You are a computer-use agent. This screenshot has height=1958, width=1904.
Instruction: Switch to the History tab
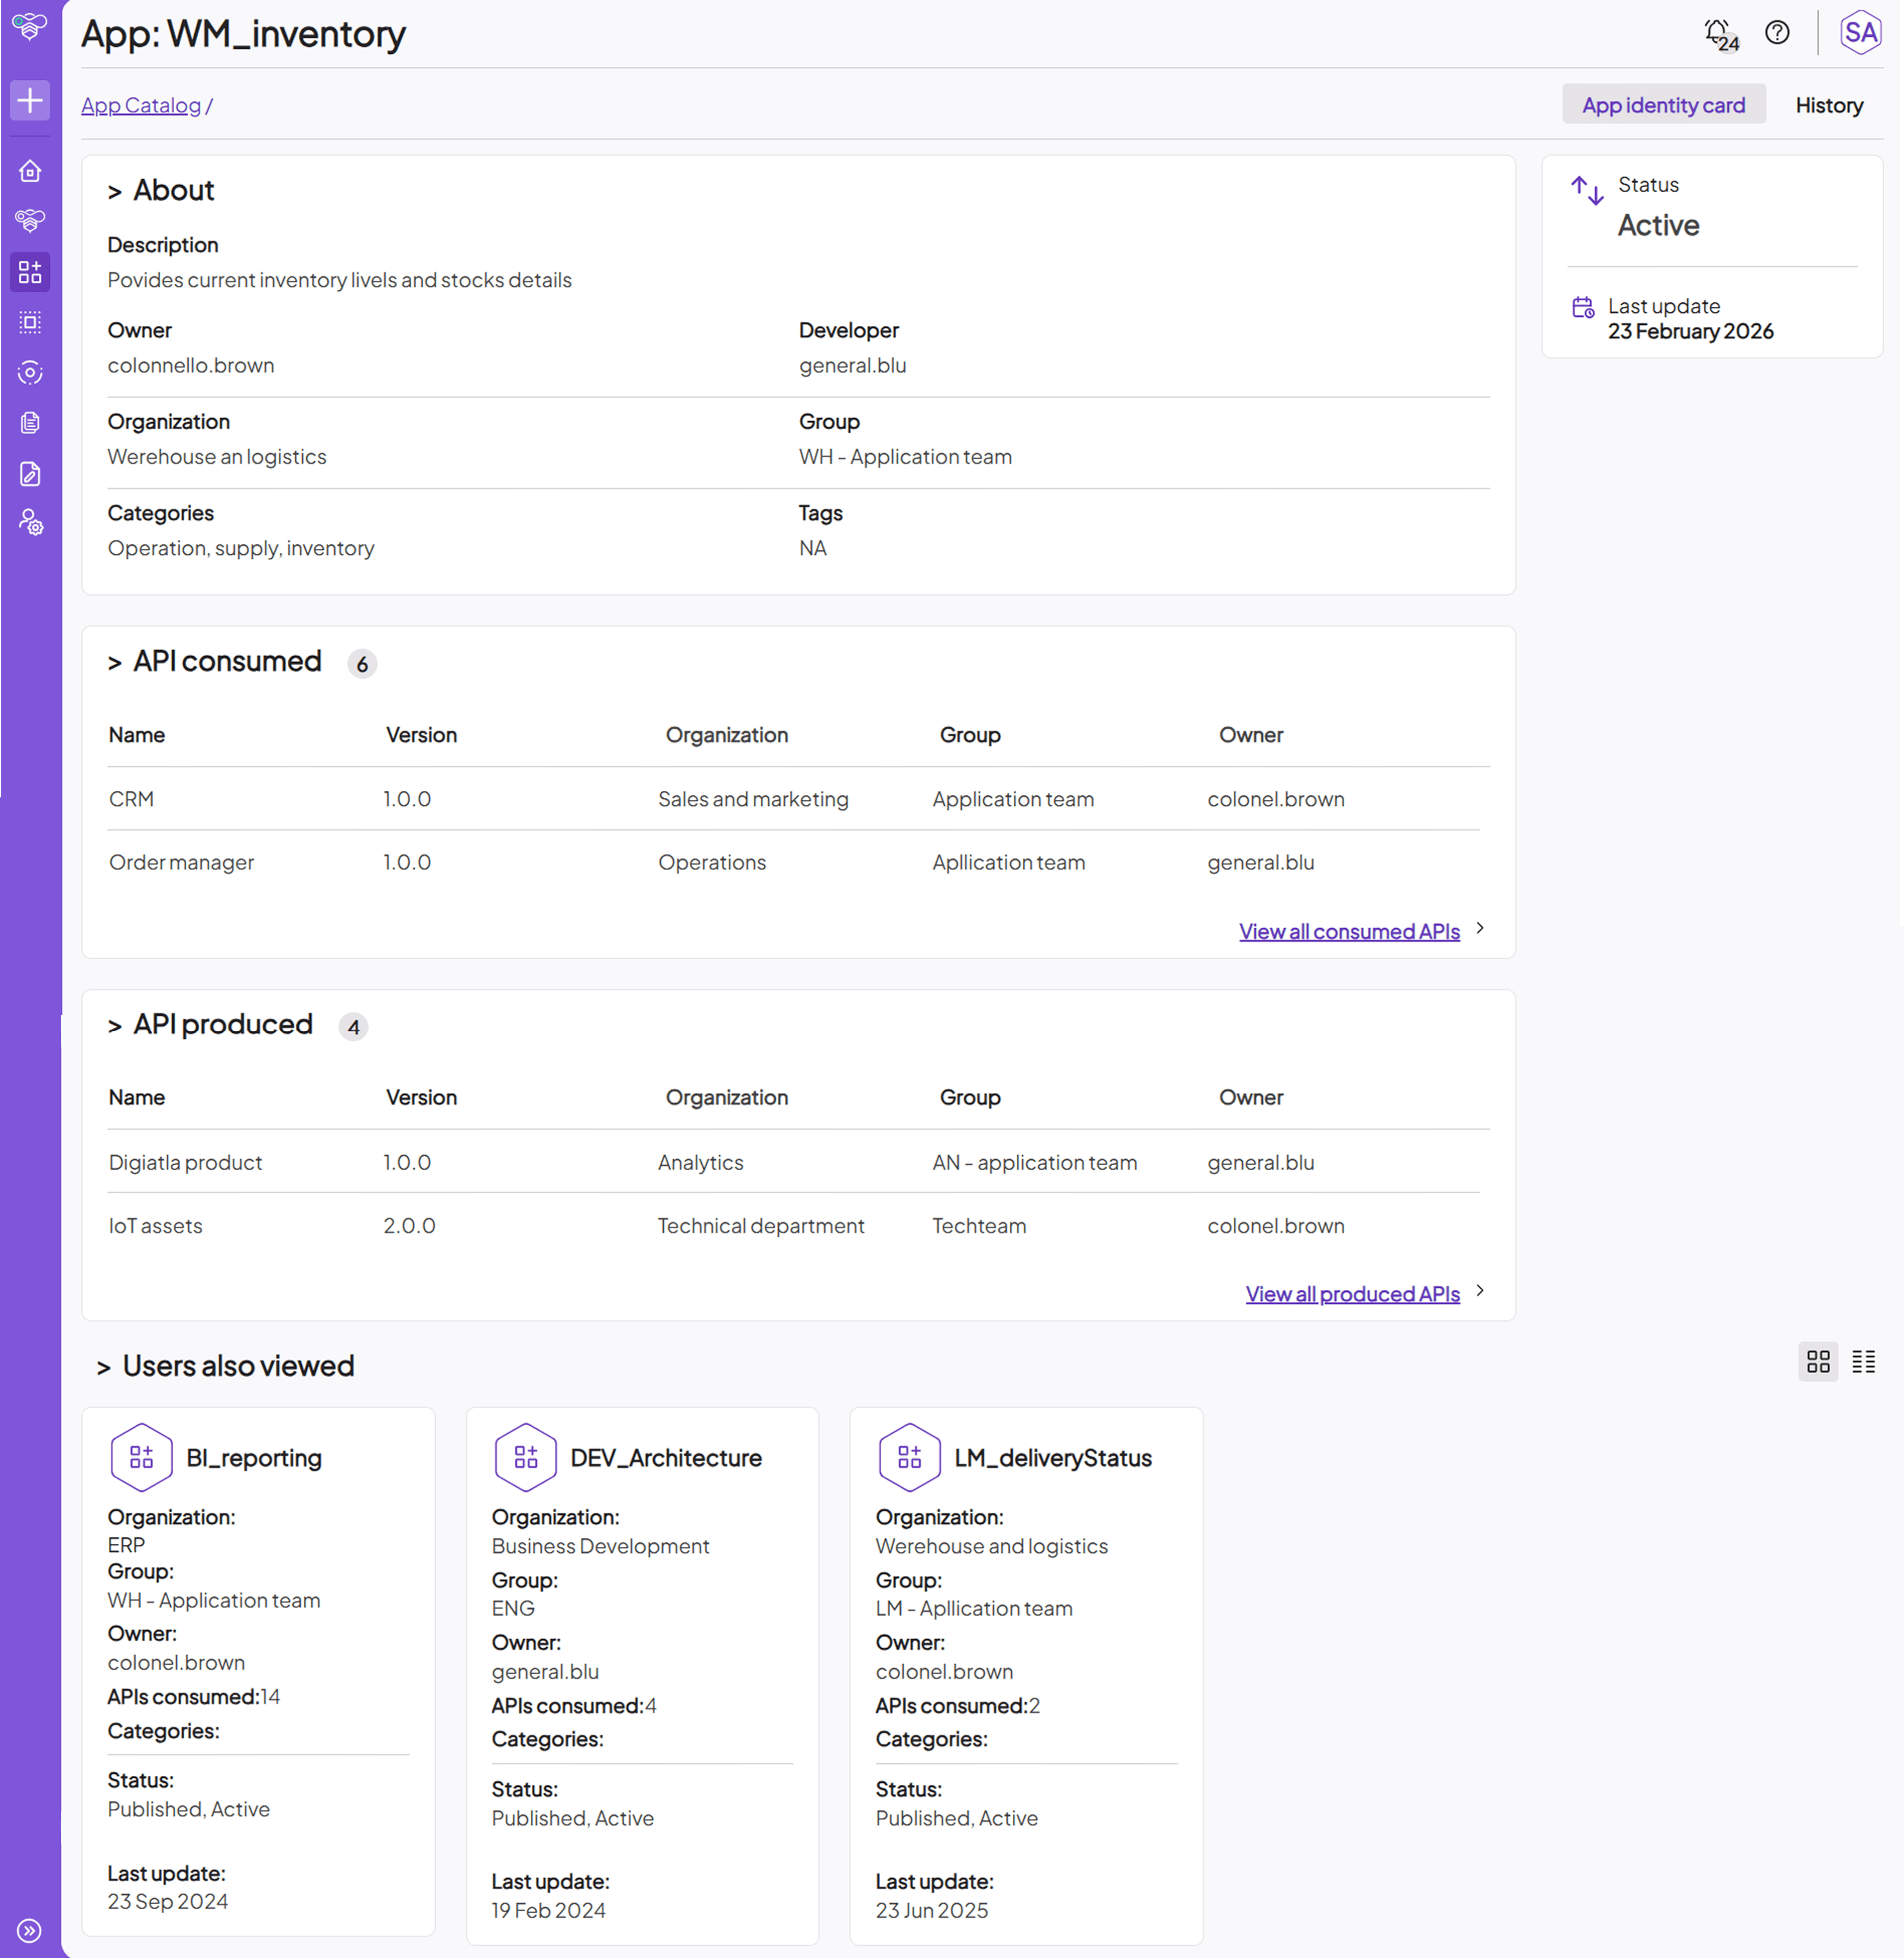pyautogui.click(x=1829, y=104)
